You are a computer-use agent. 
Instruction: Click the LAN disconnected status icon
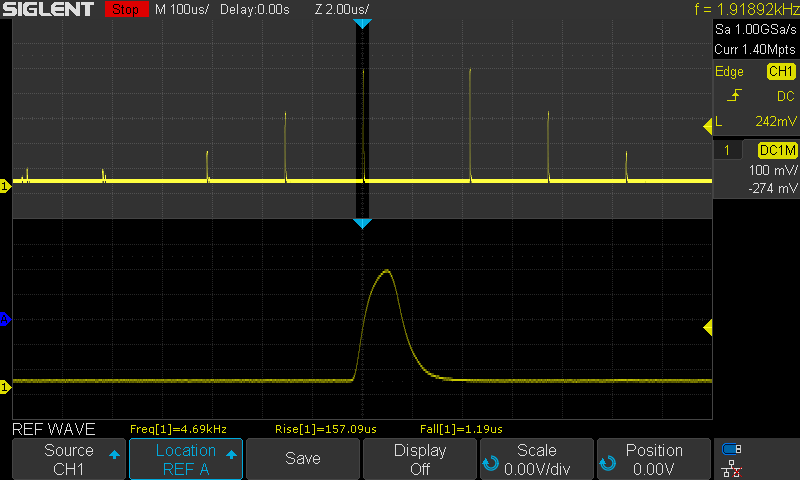click(732, 469)
